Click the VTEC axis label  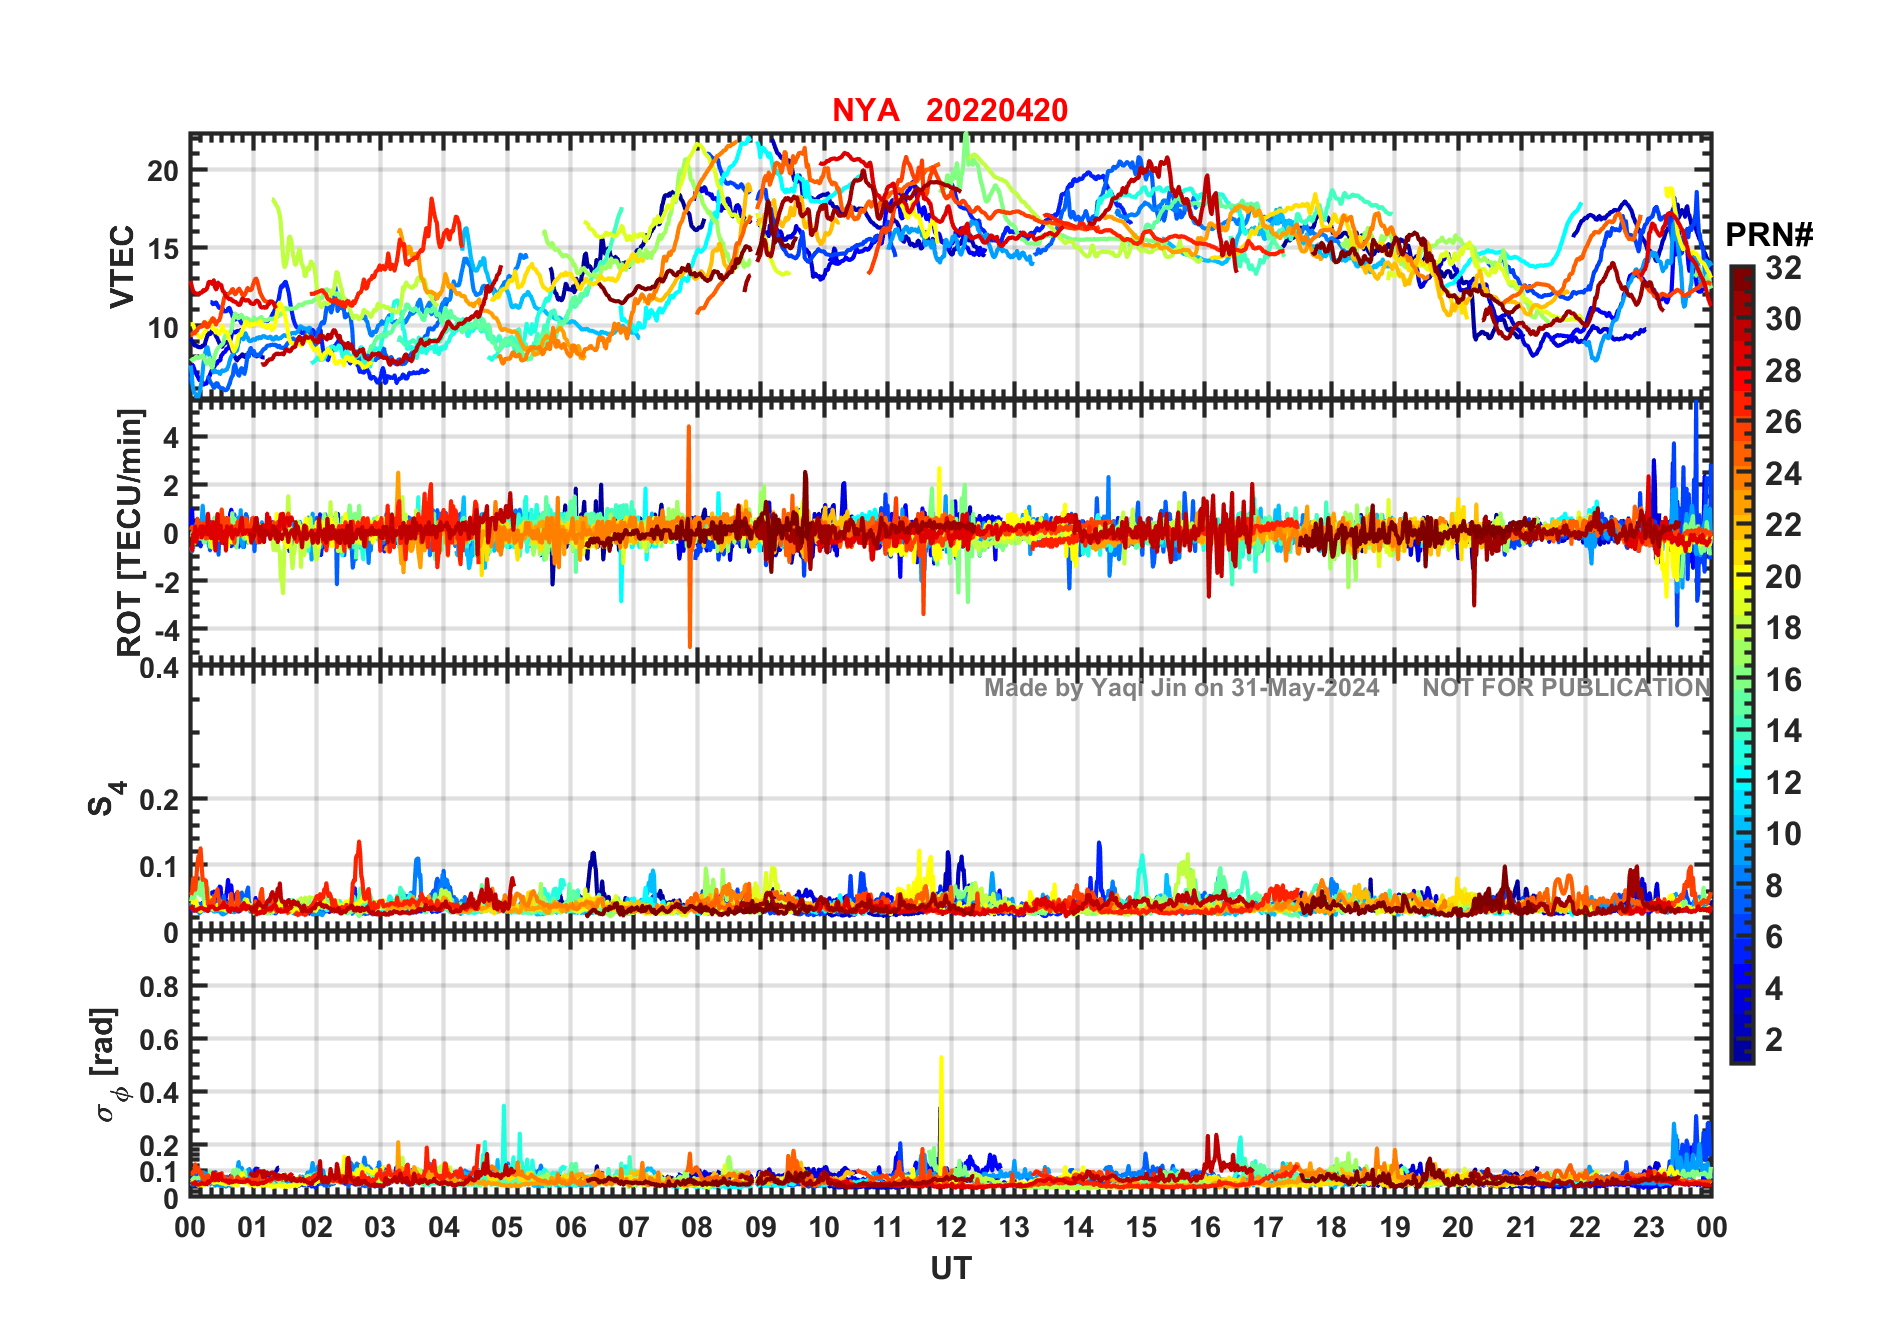(122, 266)
